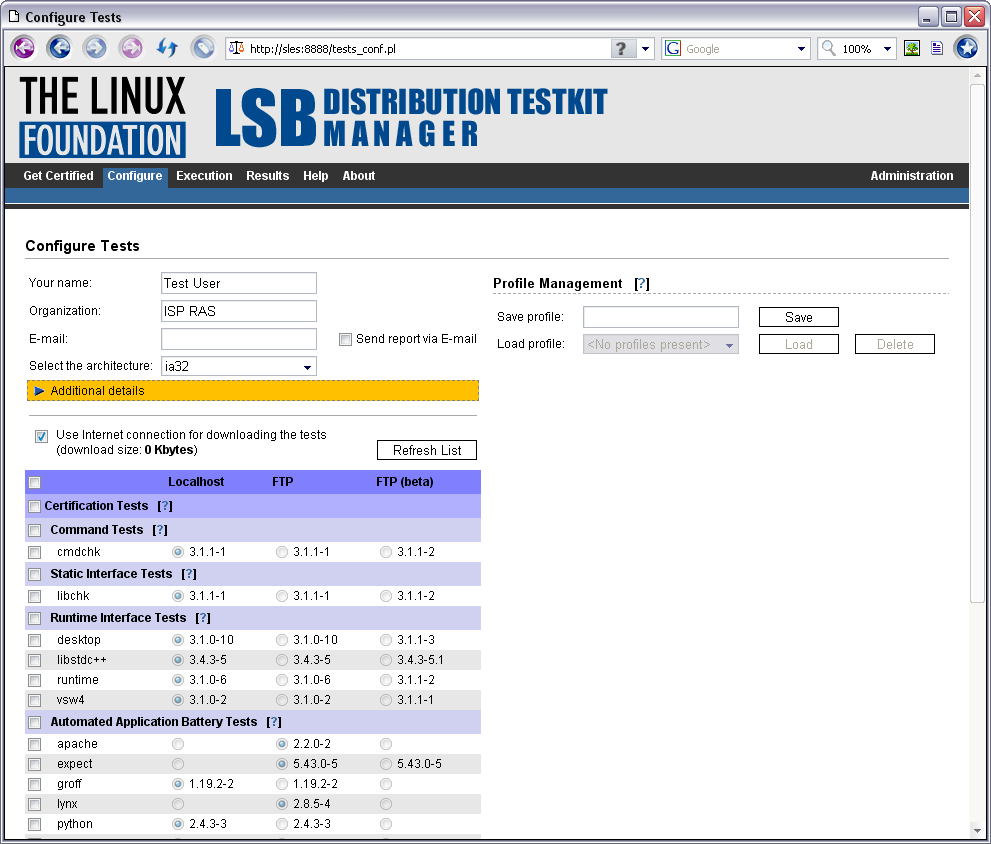Click the vertical scrollbar thumb
The height and width of the screenshot is (844, 991).
coord(977,342)
